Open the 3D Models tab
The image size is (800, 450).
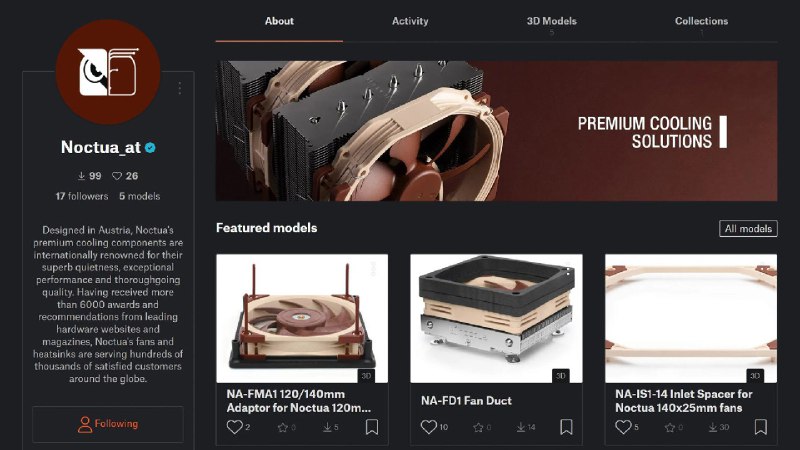(552, 21)
